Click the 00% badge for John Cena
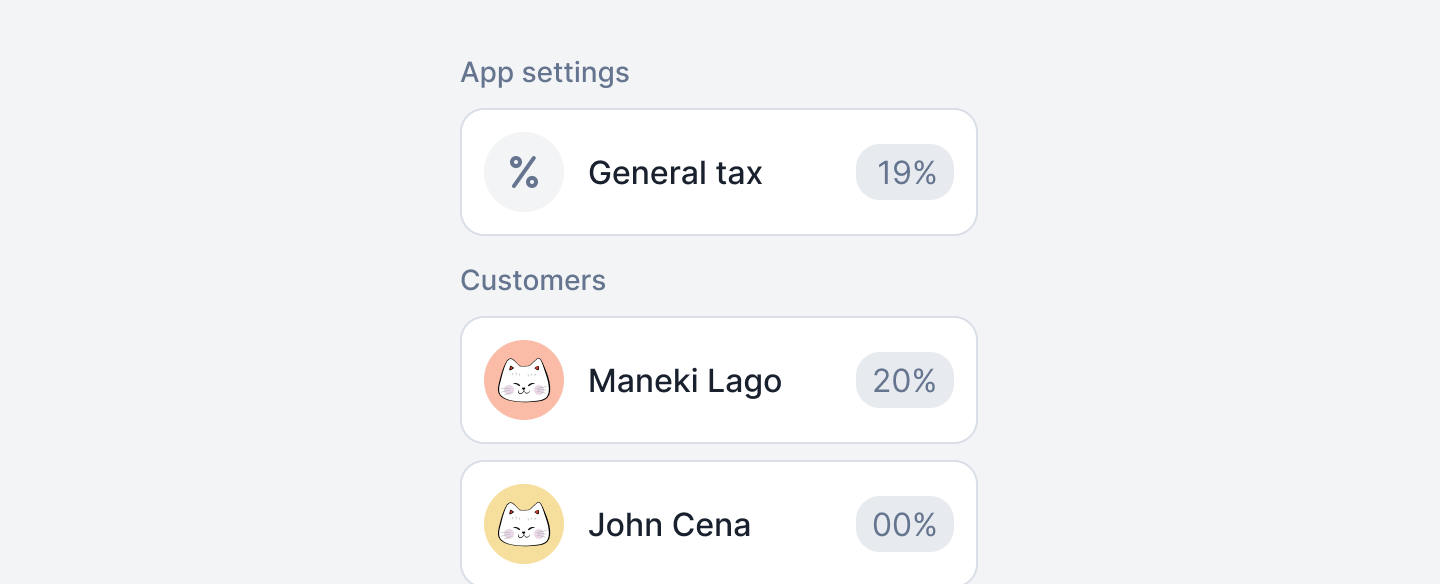Image resolution: width=1440 pixels, height=584 pixels. [x=905, y=524]
